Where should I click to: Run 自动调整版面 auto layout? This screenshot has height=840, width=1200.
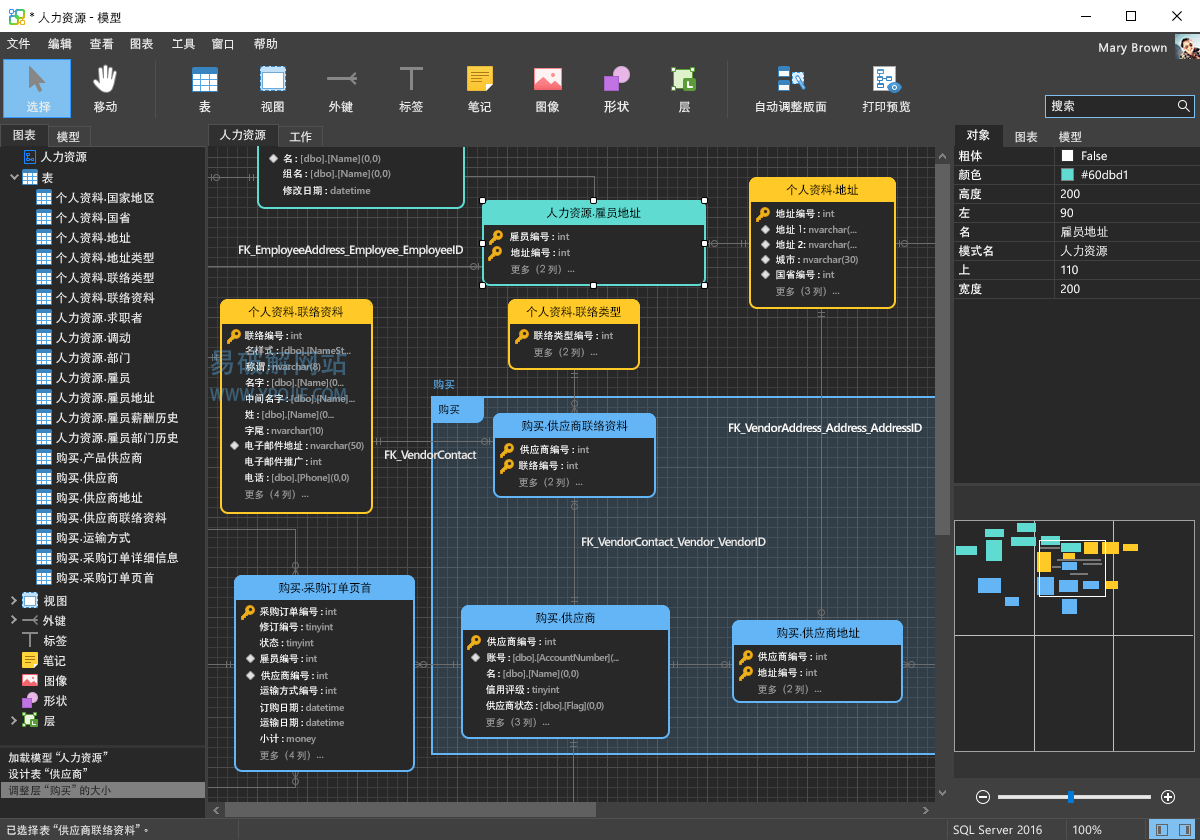pyautogui.click(x=790, y=88)
